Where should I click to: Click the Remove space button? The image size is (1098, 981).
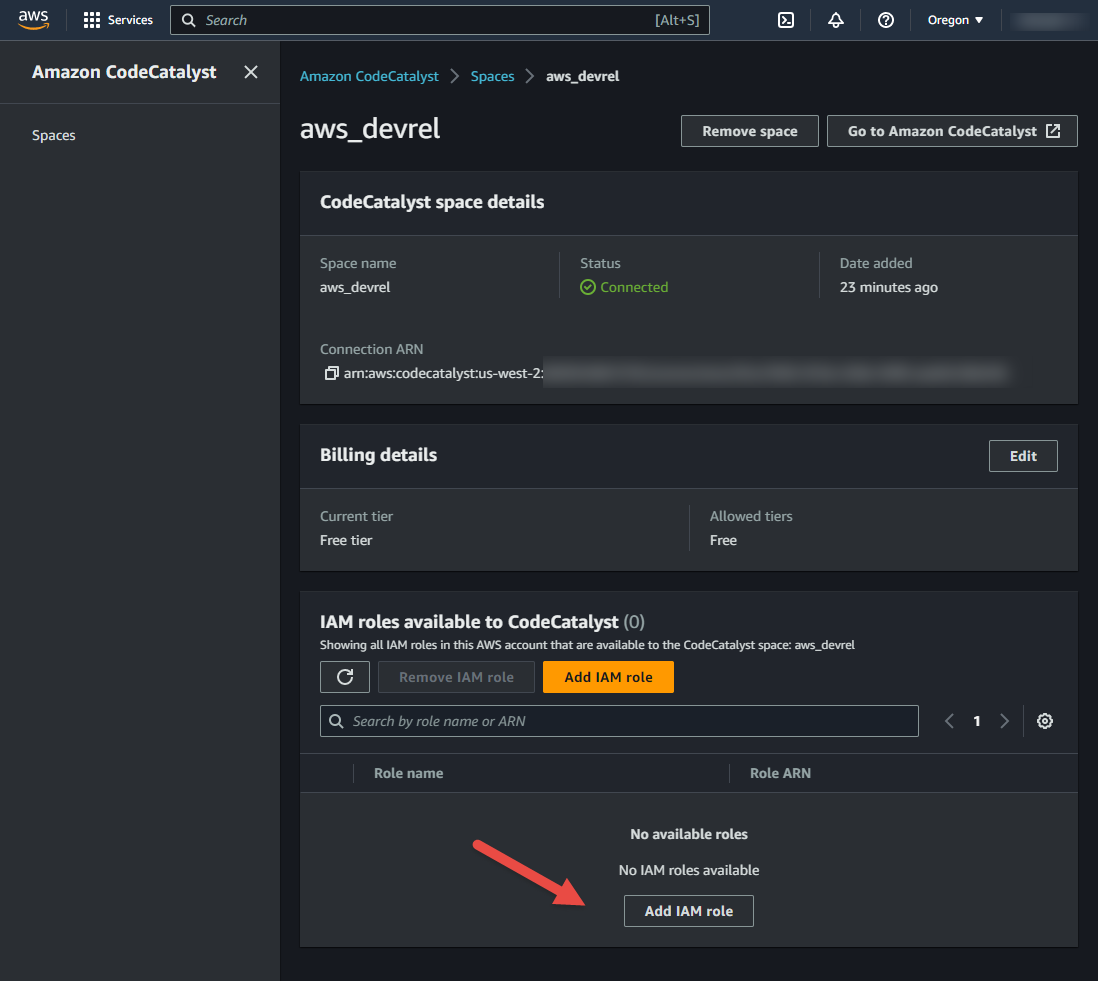click(749, 131)
